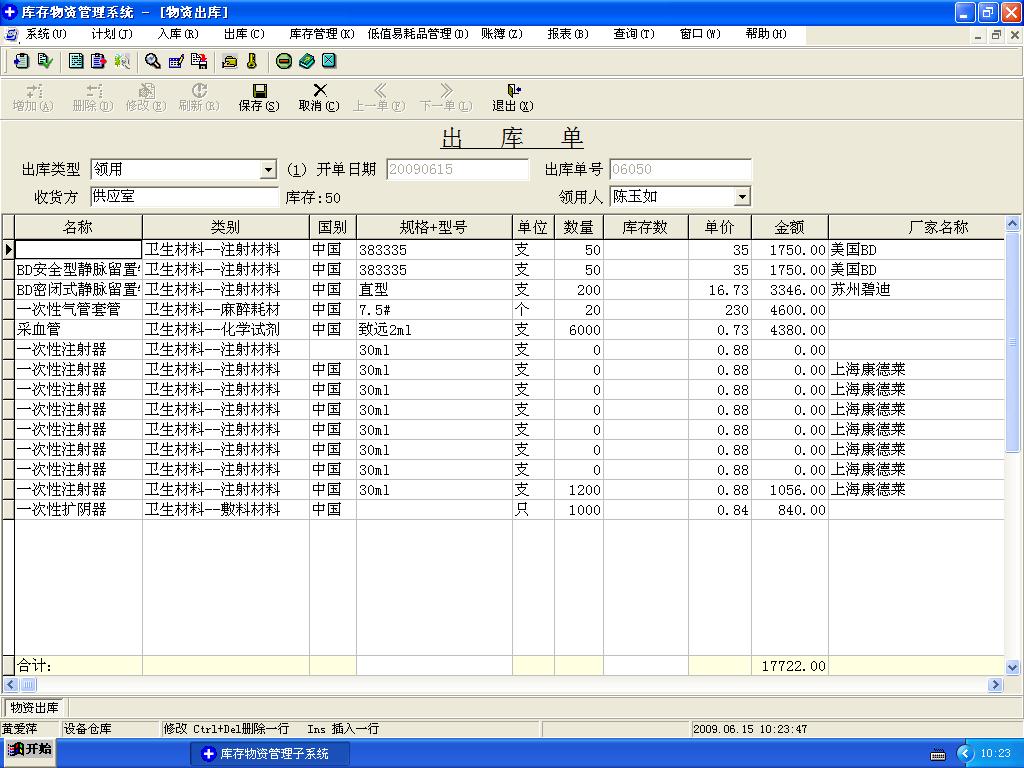Click the horizontal scrollbar right arrow
This screenshot has width=1024, height=768.
point(995,684)
